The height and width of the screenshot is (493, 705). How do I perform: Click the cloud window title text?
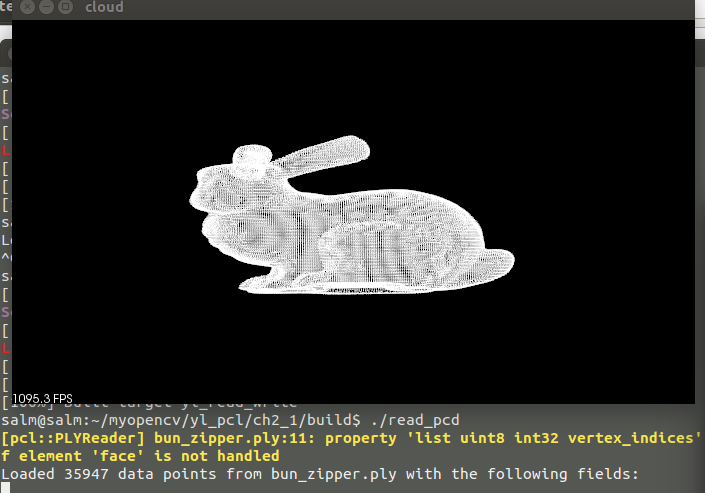(104, 7)
